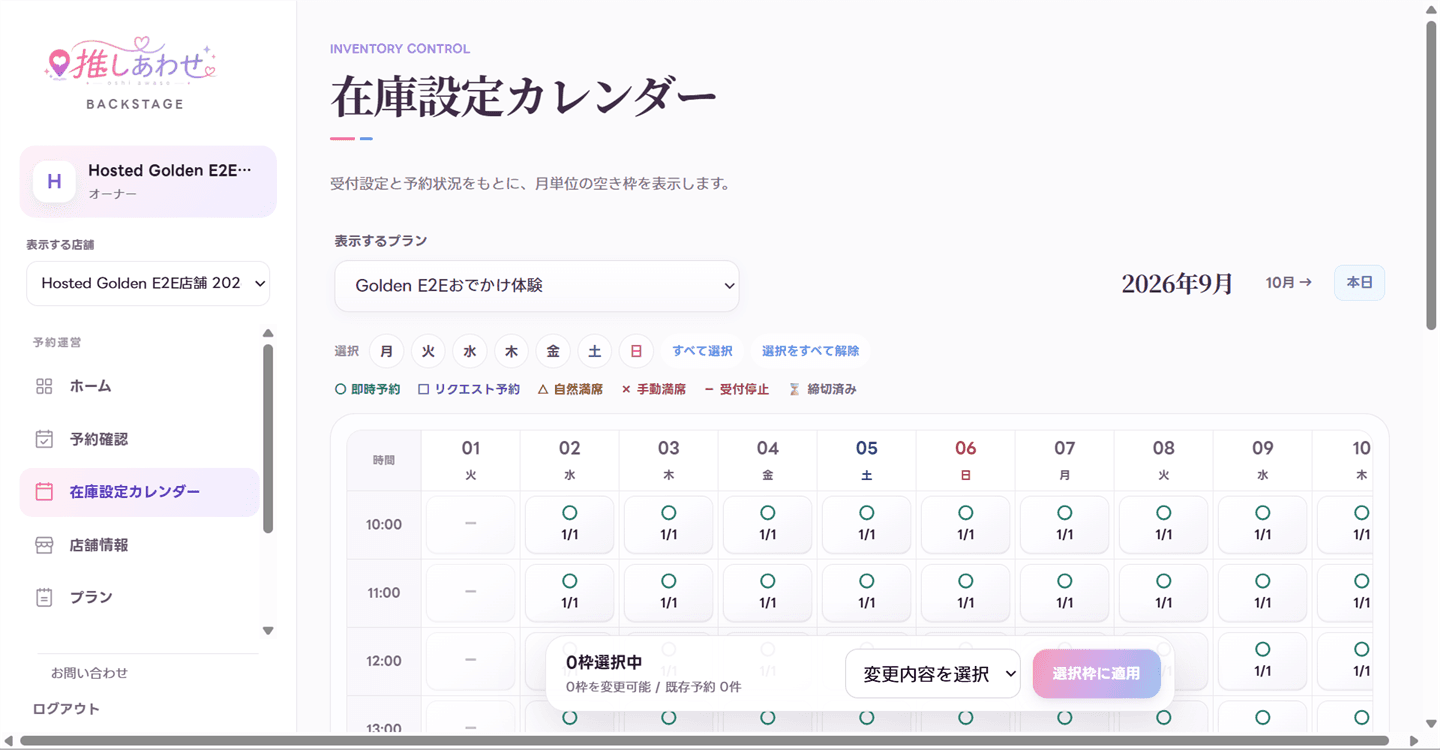Select the 11:00 slot on day 03
The width and height of the screenshot is (1440, 750).
click(x=669, y=593)
